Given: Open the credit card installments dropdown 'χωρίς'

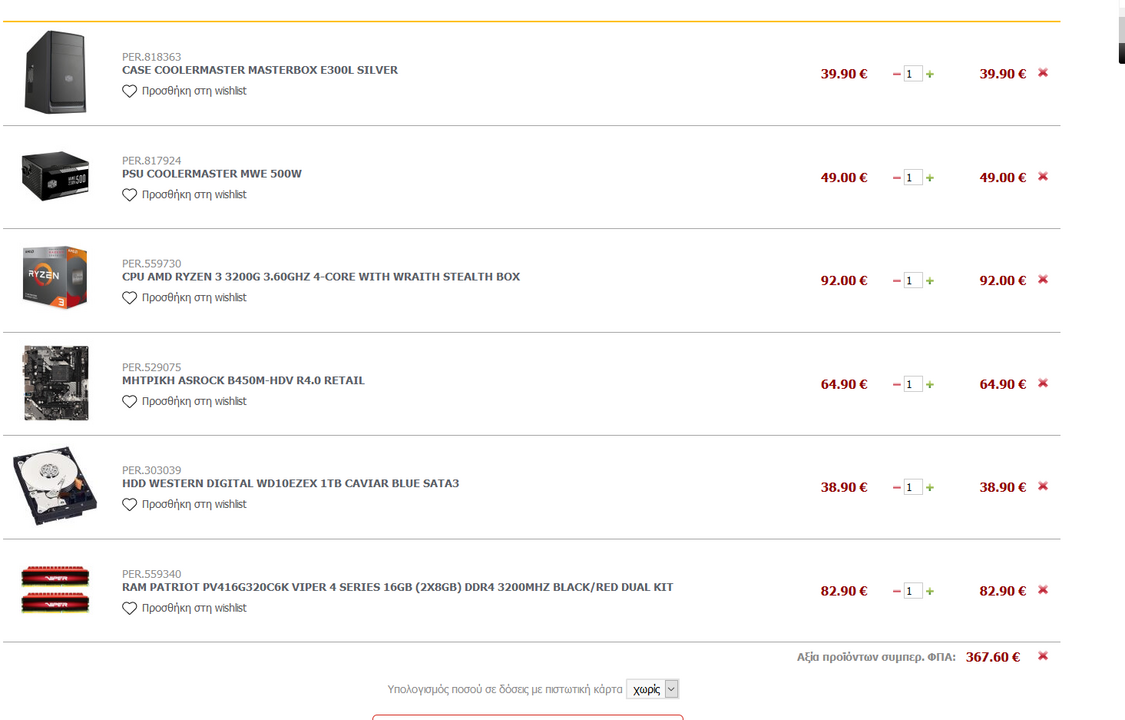Looking at the screenshot, I should (652, 689).
